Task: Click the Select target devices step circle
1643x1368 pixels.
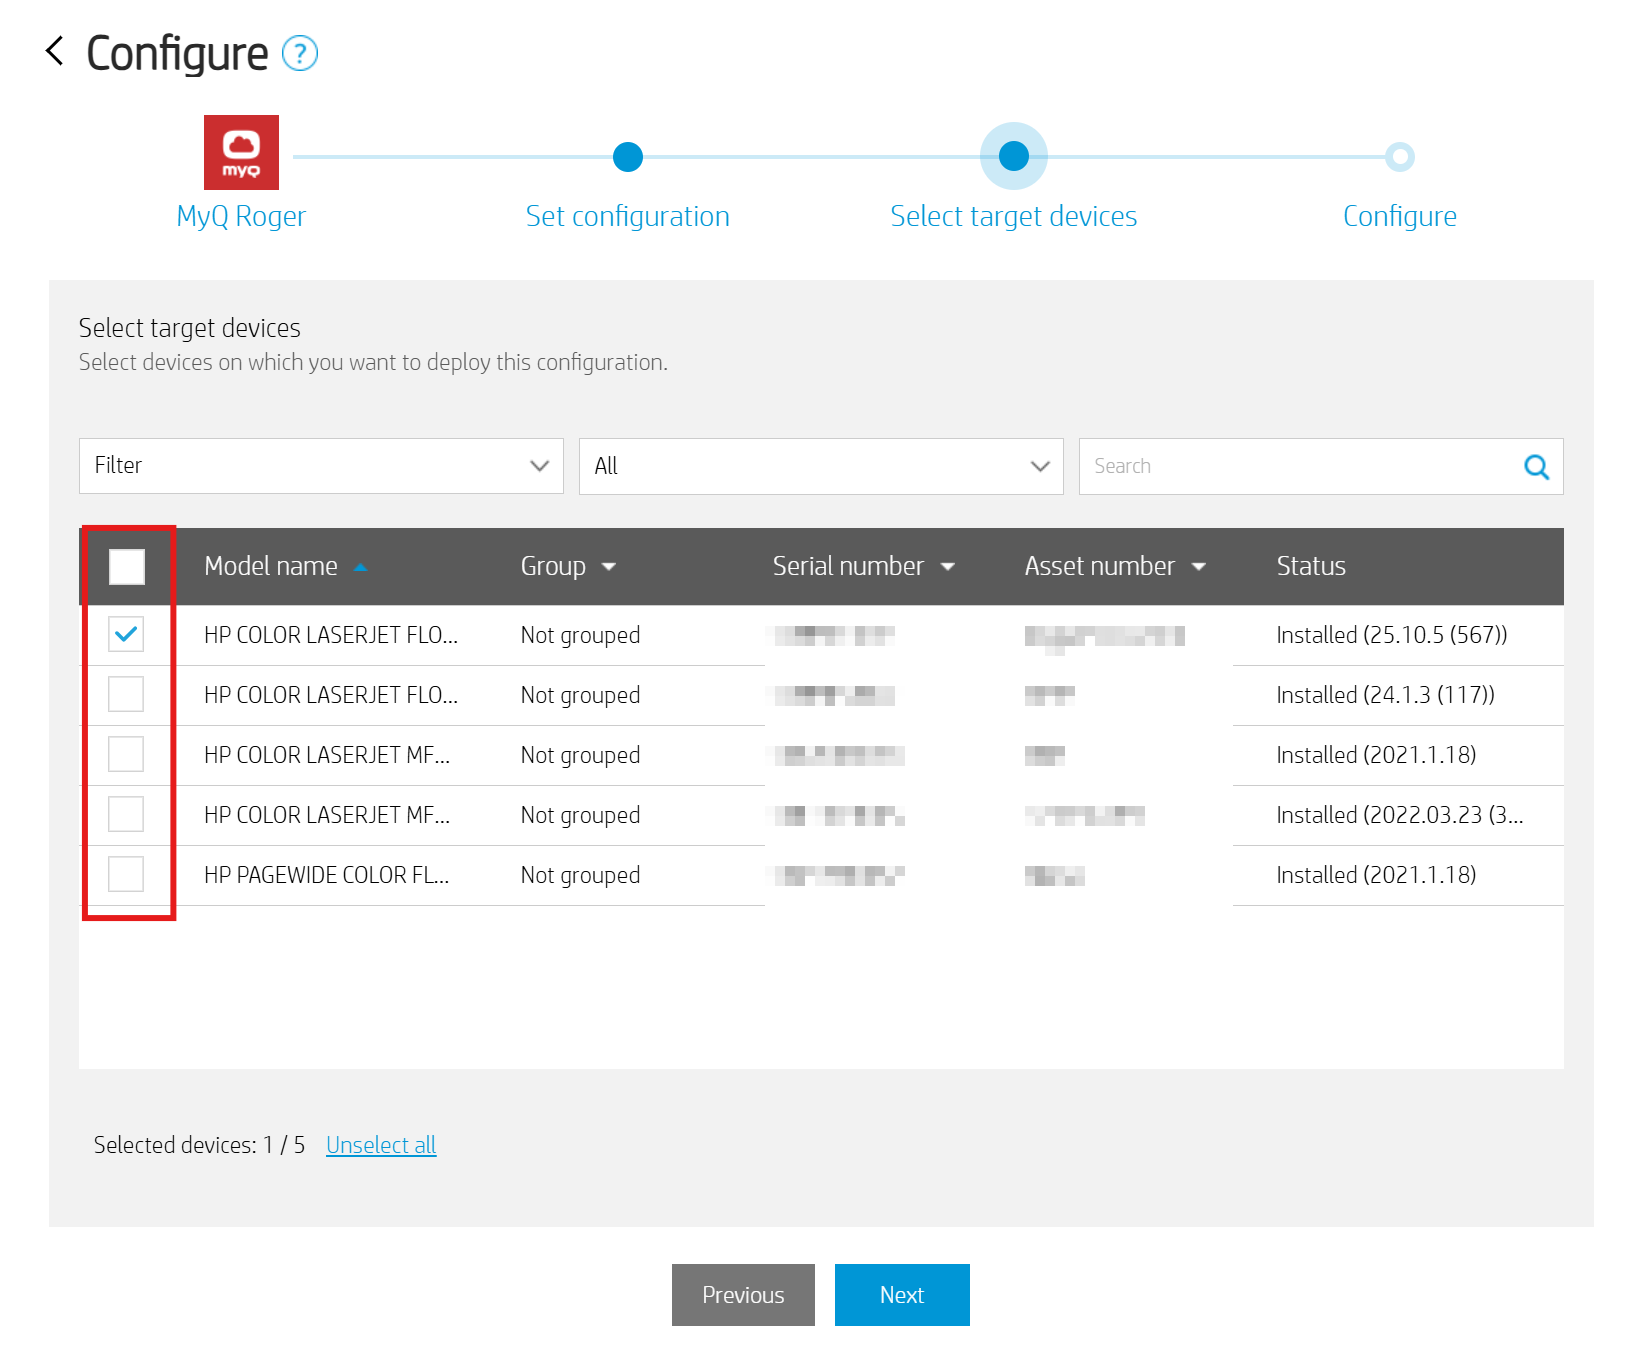Action: pos(1013,157)
